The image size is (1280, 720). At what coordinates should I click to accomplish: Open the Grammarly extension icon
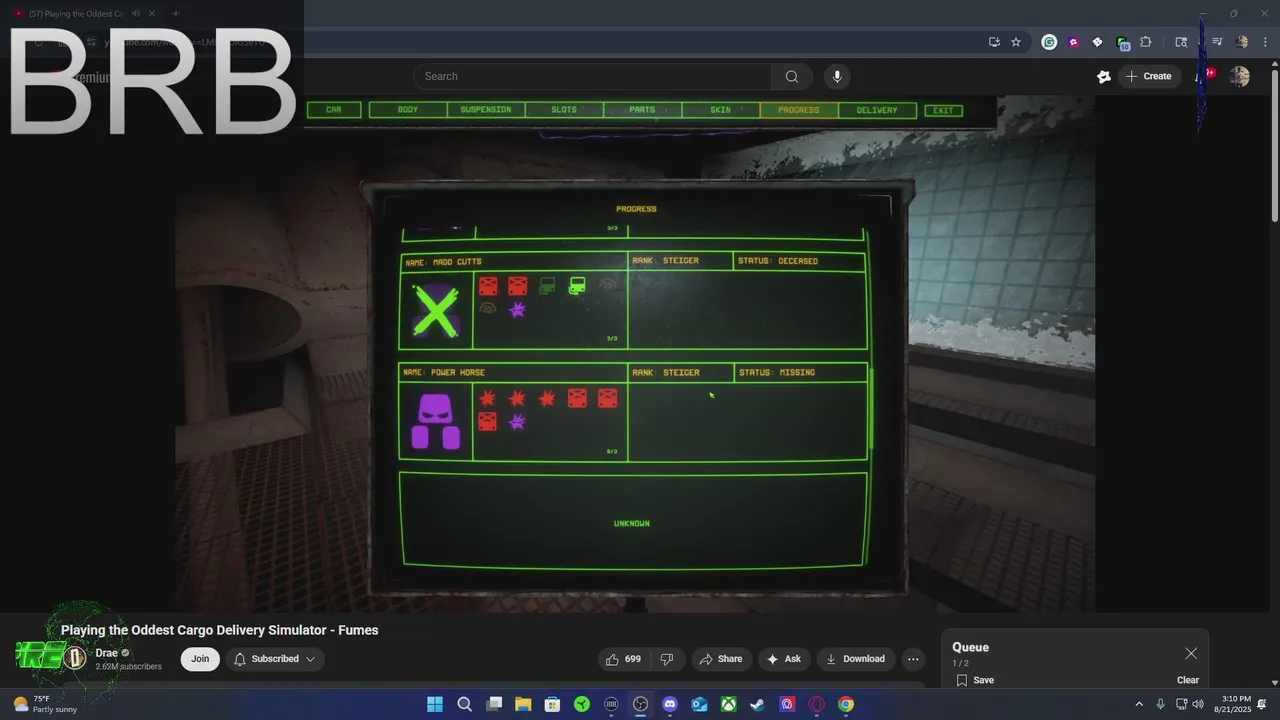(1049, 42)
